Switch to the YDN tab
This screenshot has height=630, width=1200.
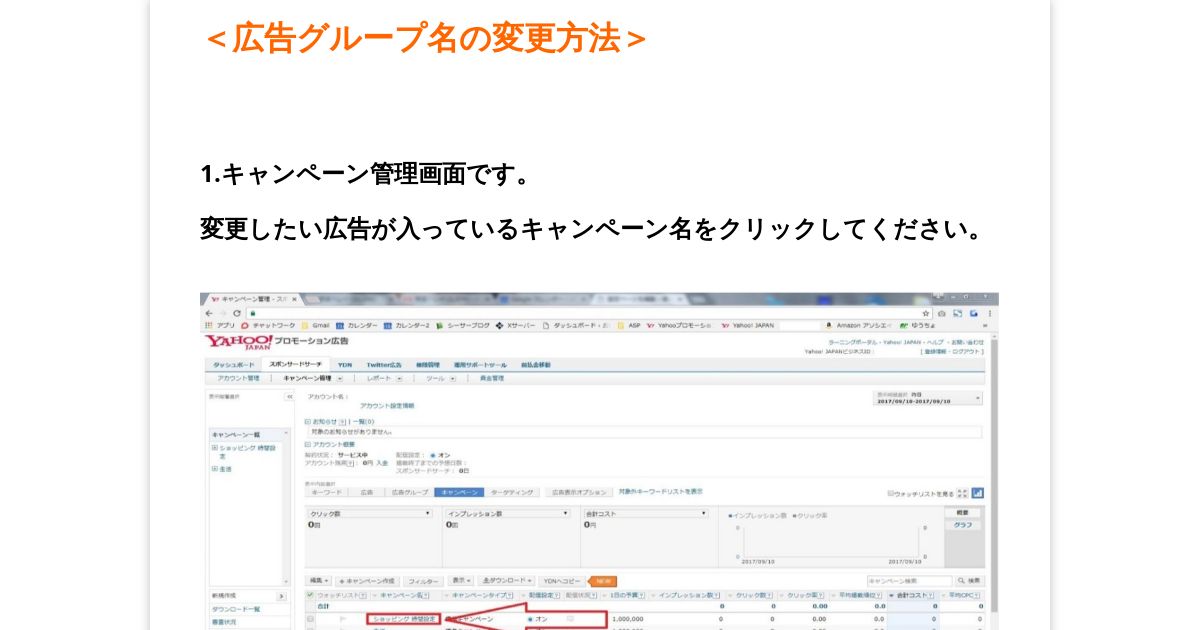[345, 365]
